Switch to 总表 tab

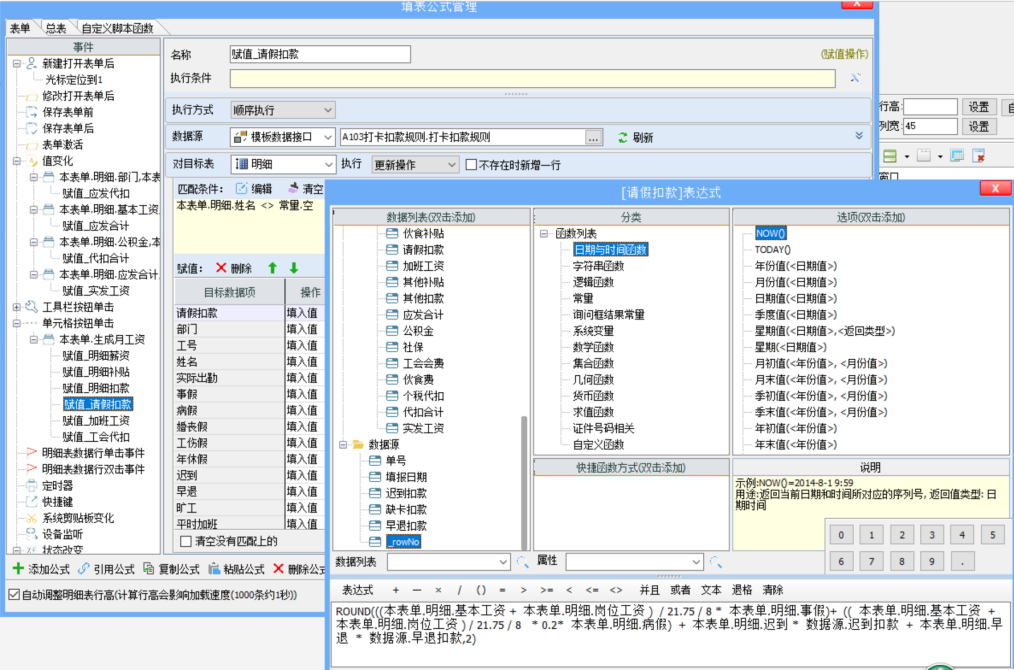click(56, 28)
